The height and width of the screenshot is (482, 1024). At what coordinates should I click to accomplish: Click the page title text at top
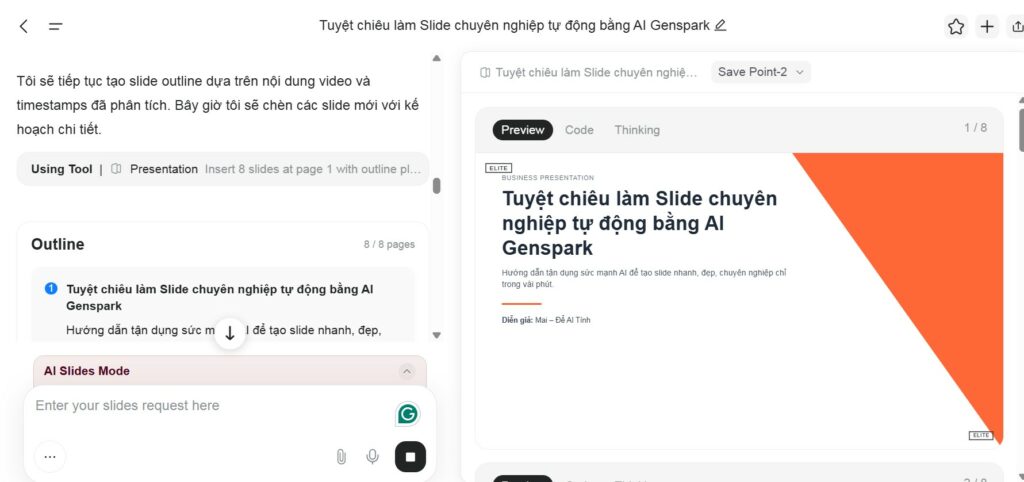[x=515, y=25]
